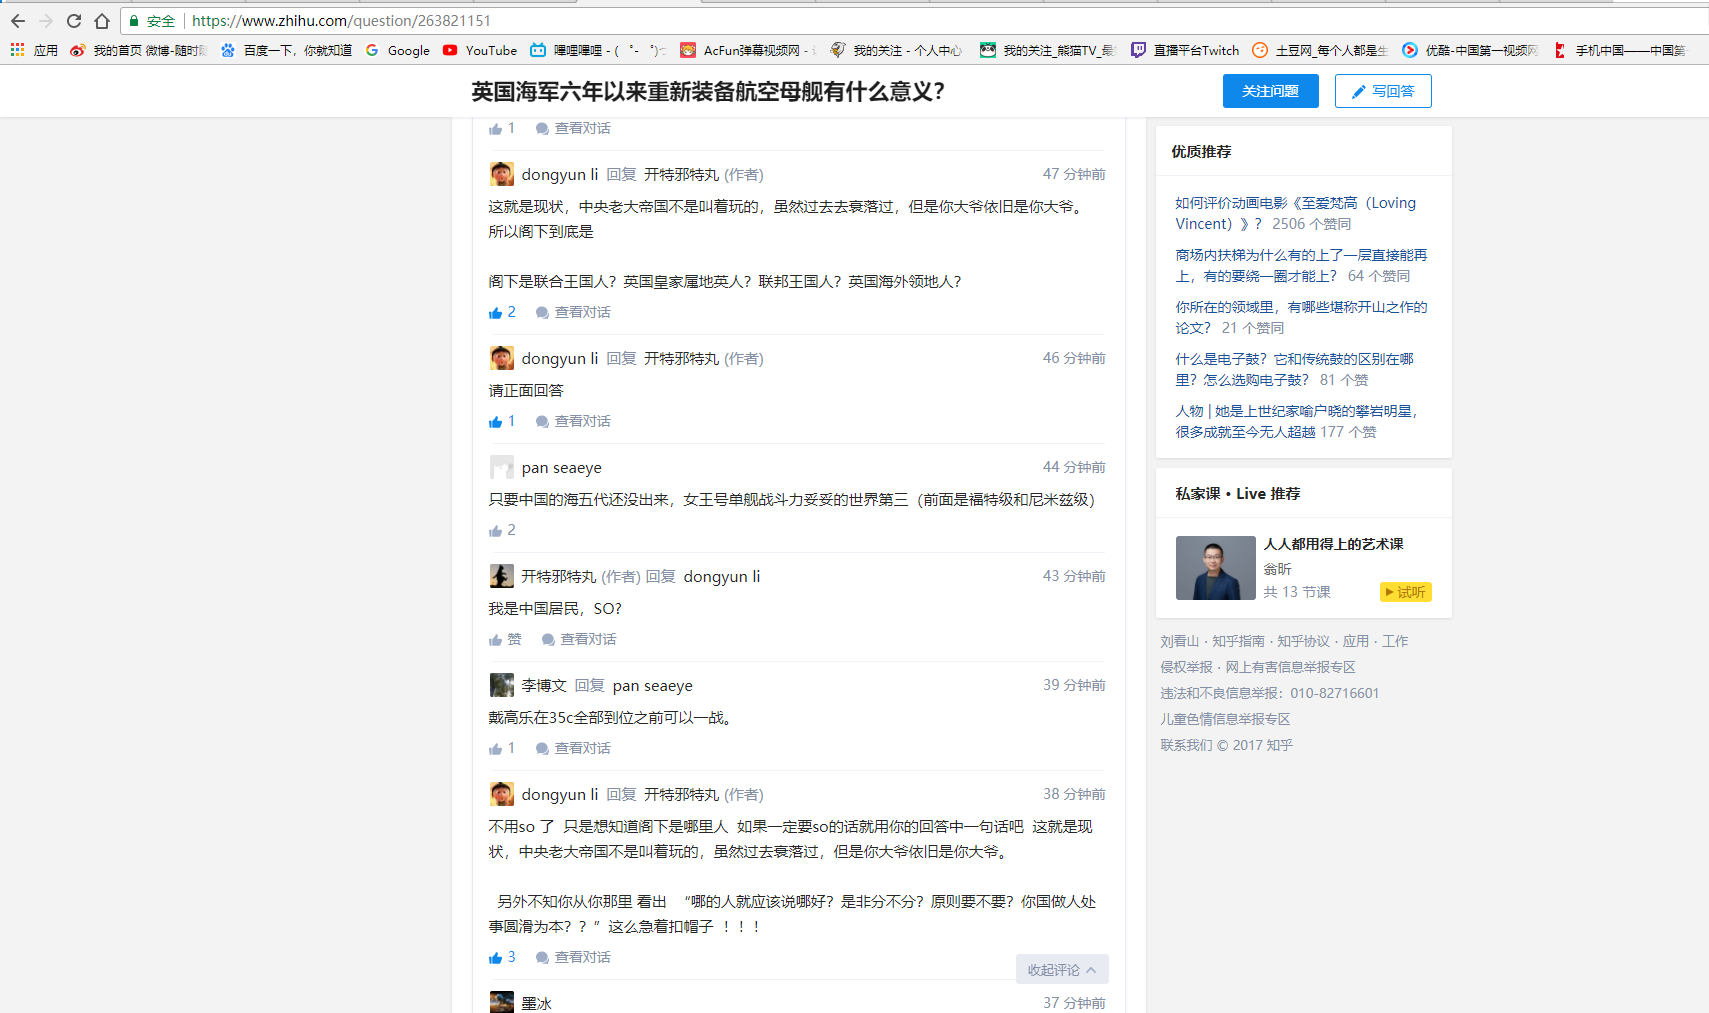Image resolution: width=1709 pixels, height=1013 pixels.
Task: Open recommended question 商场内扶梯
Action: 1301,265
